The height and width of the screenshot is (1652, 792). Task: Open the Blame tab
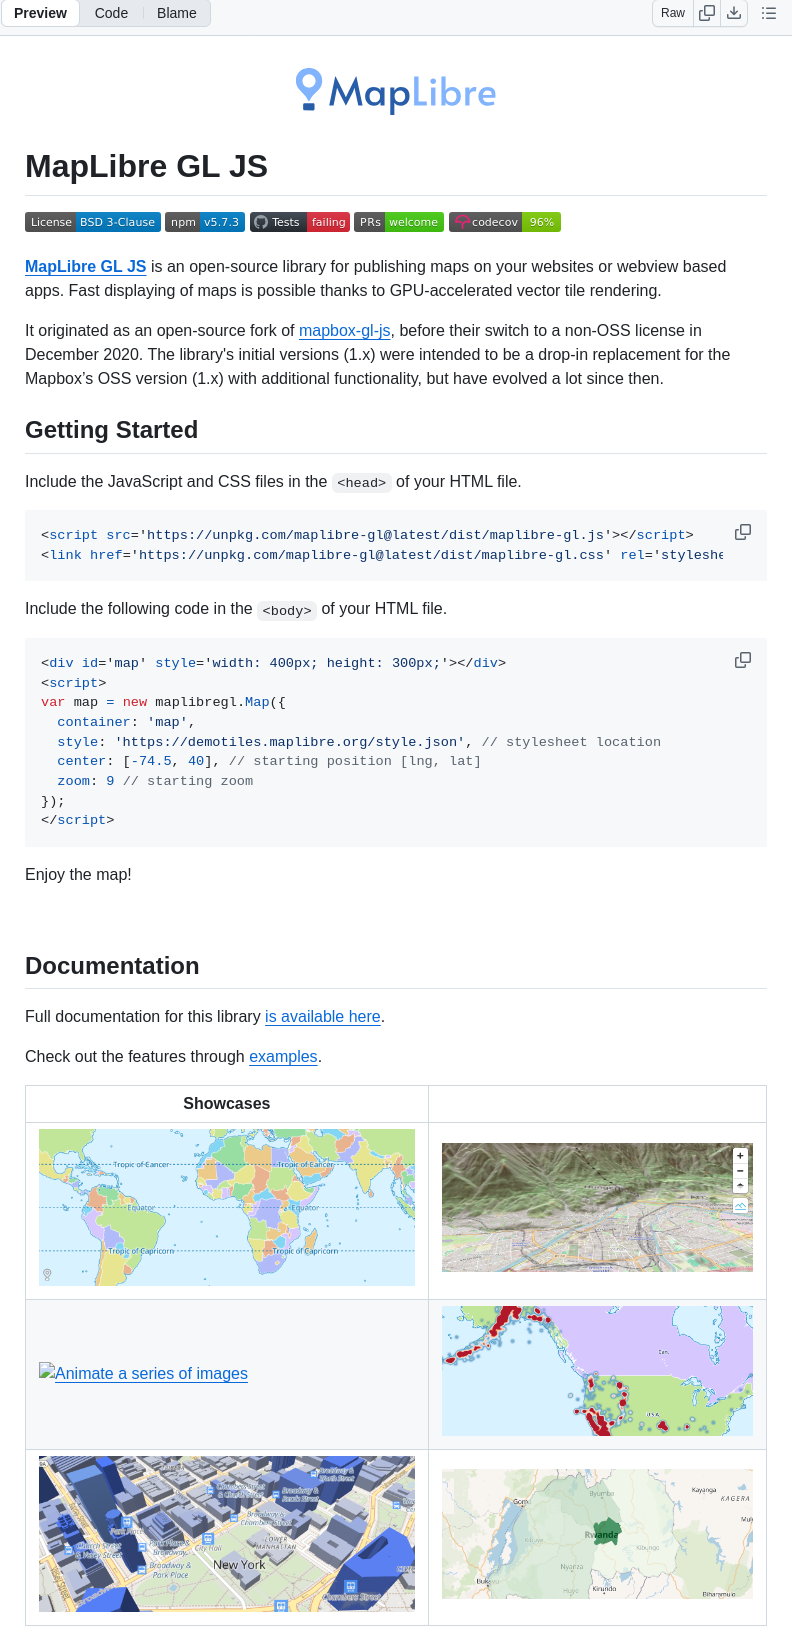(x=176, y=13)
